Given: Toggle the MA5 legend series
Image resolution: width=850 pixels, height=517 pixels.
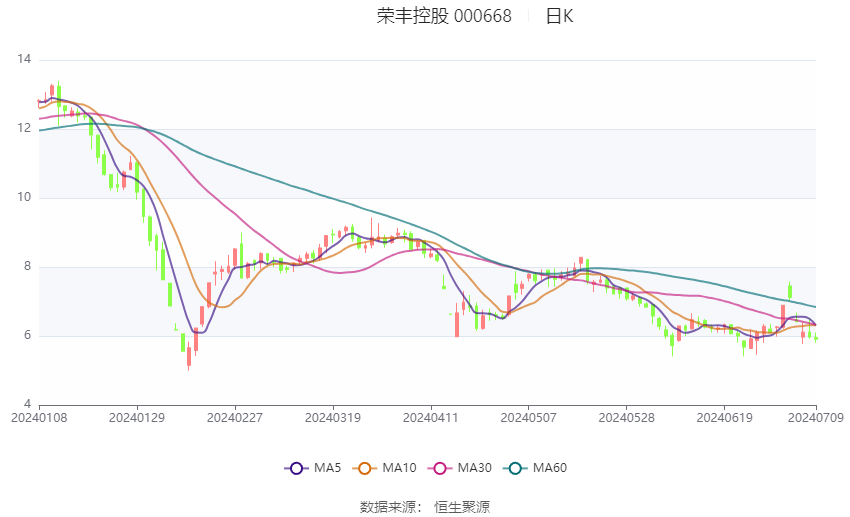Looking at the screenshot, I should point(313,468).
